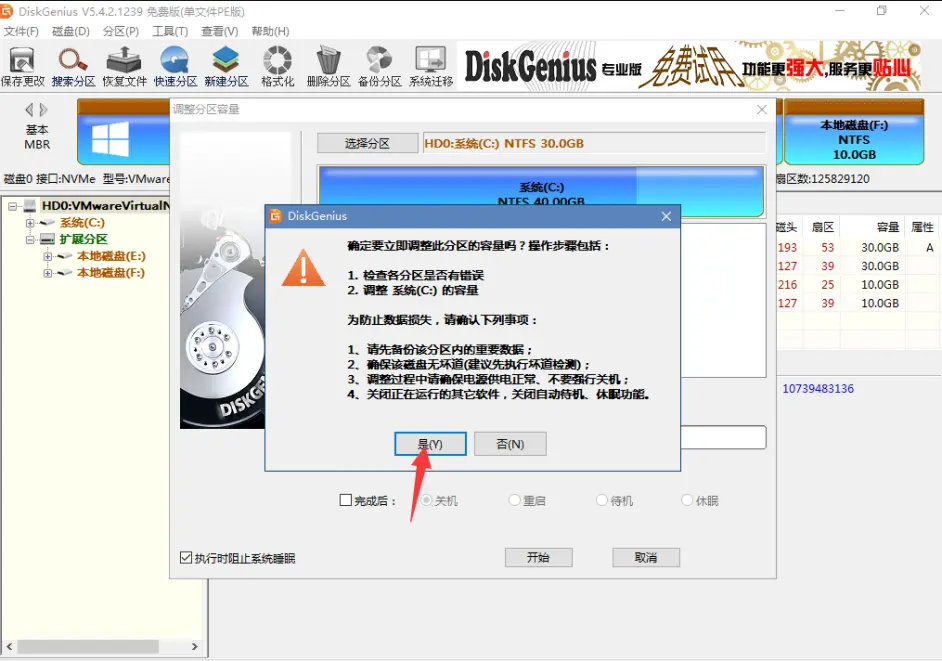The height and width of the screenshot is (661, 942).
Task: Expand the Local Disk (F:) tree node
Action: [x=47, y=273]
